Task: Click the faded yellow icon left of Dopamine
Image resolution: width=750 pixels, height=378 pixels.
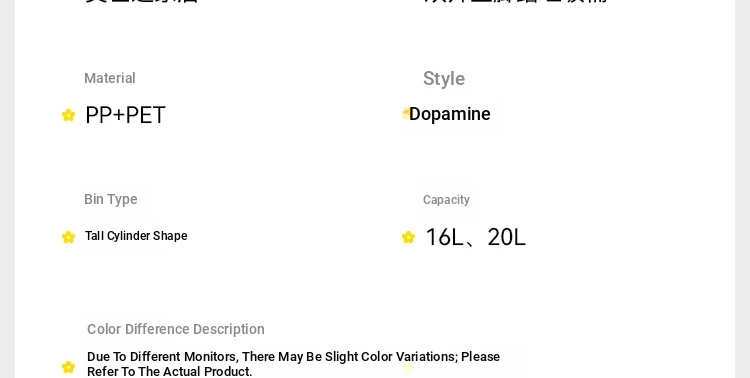Action: (x=406, y=113)
